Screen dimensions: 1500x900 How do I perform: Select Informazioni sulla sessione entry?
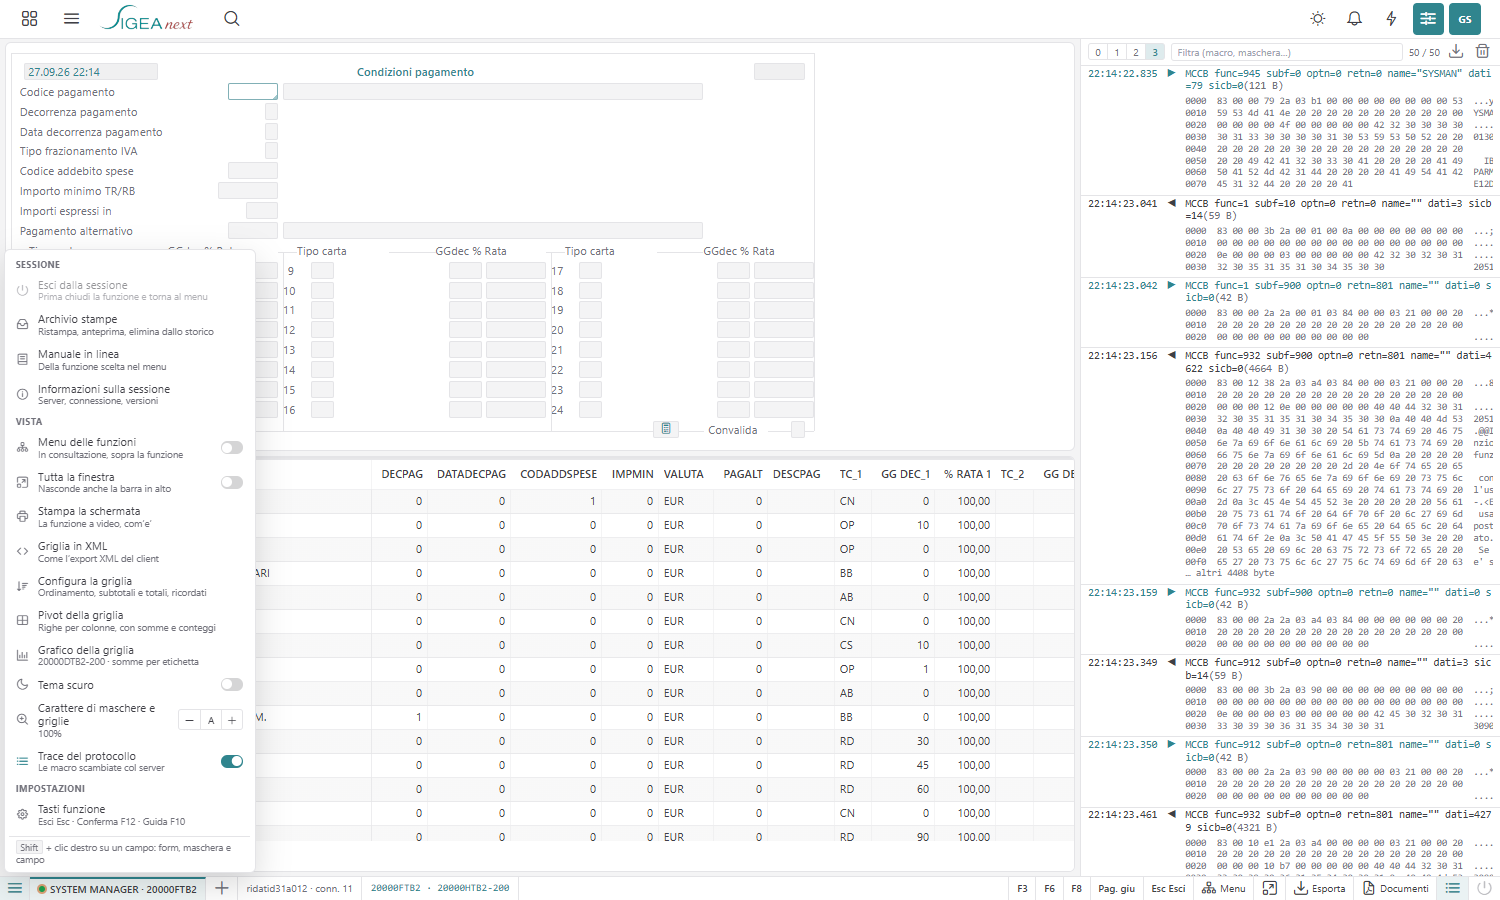pos(128,395)
